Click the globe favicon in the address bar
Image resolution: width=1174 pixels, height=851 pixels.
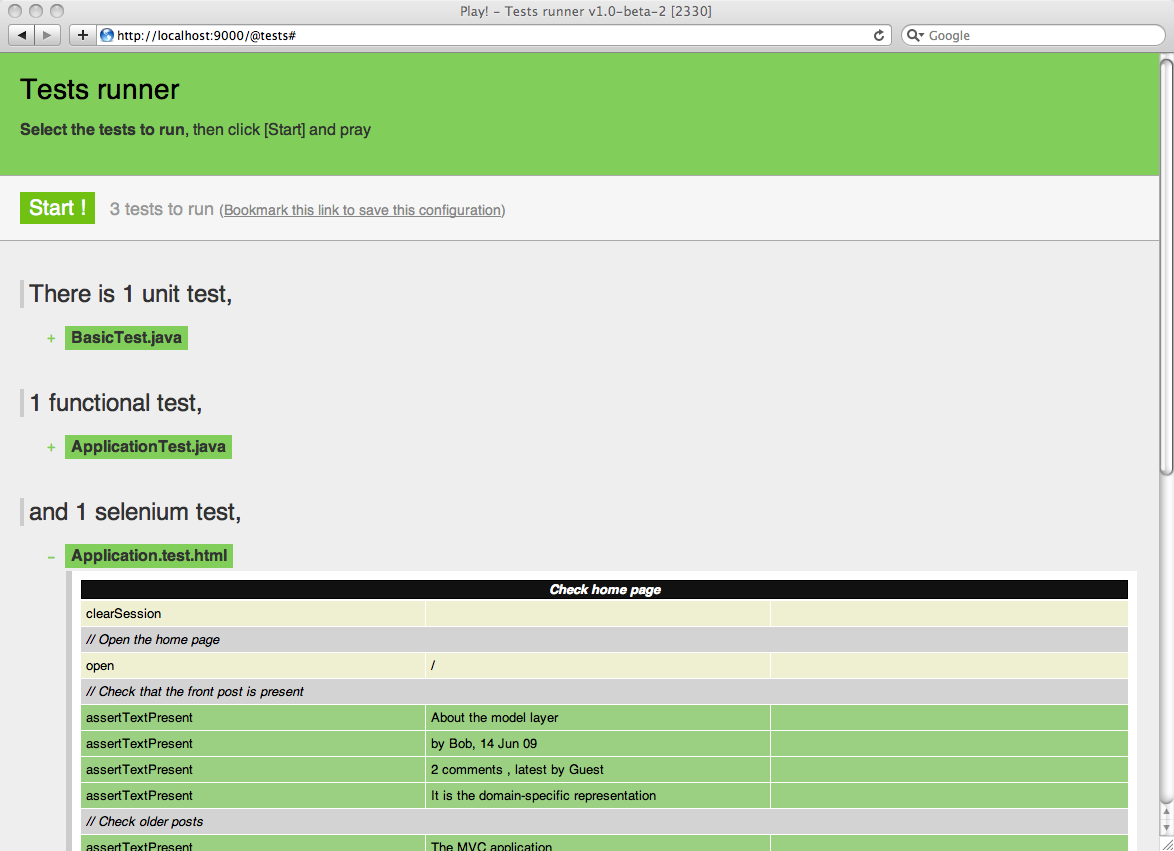tap(107, 36)
